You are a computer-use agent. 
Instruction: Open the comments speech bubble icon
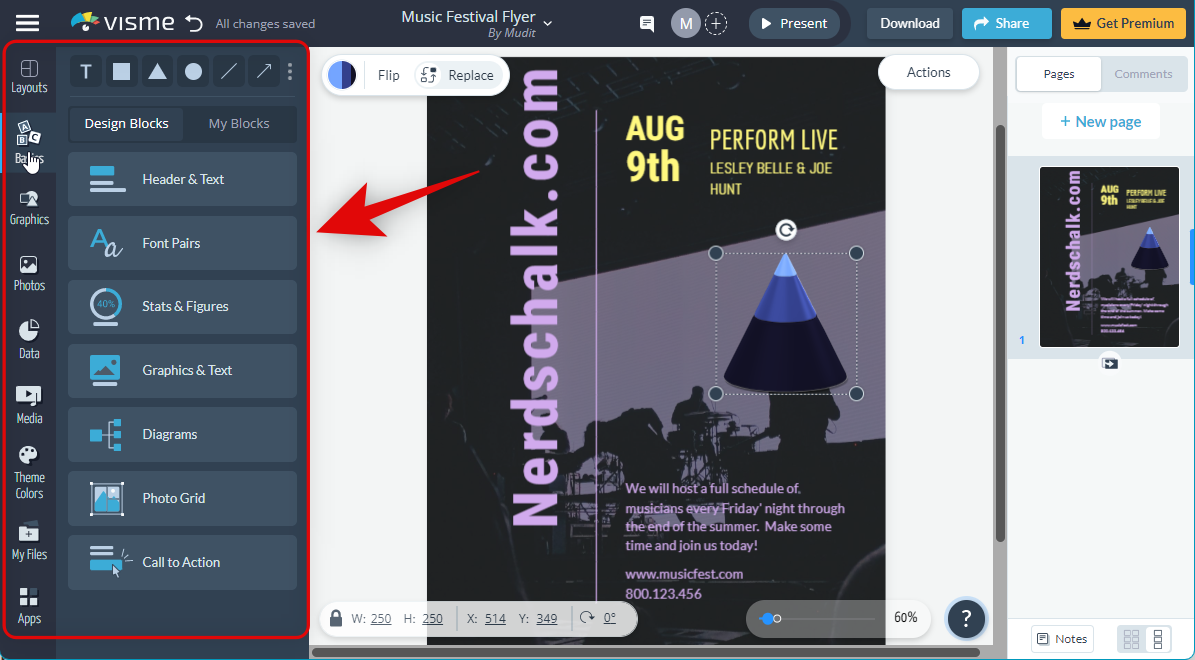coord(647,24)
